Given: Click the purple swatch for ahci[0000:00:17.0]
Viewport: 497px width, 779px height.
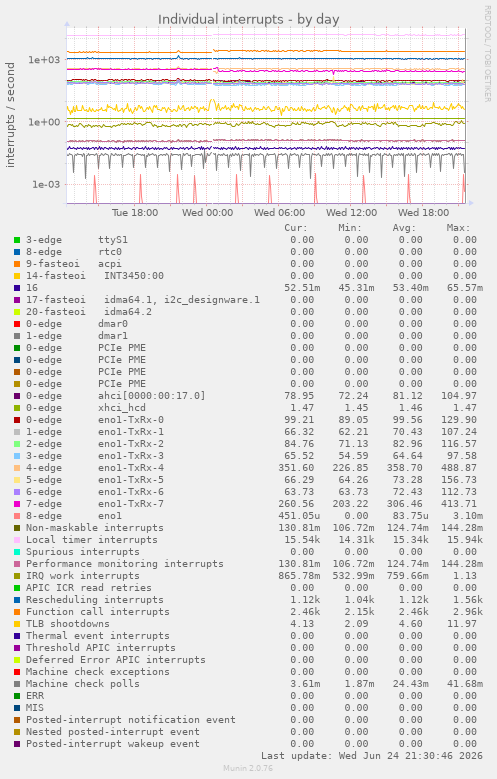Looking at the screenshot, I should (x=17, y=396).
